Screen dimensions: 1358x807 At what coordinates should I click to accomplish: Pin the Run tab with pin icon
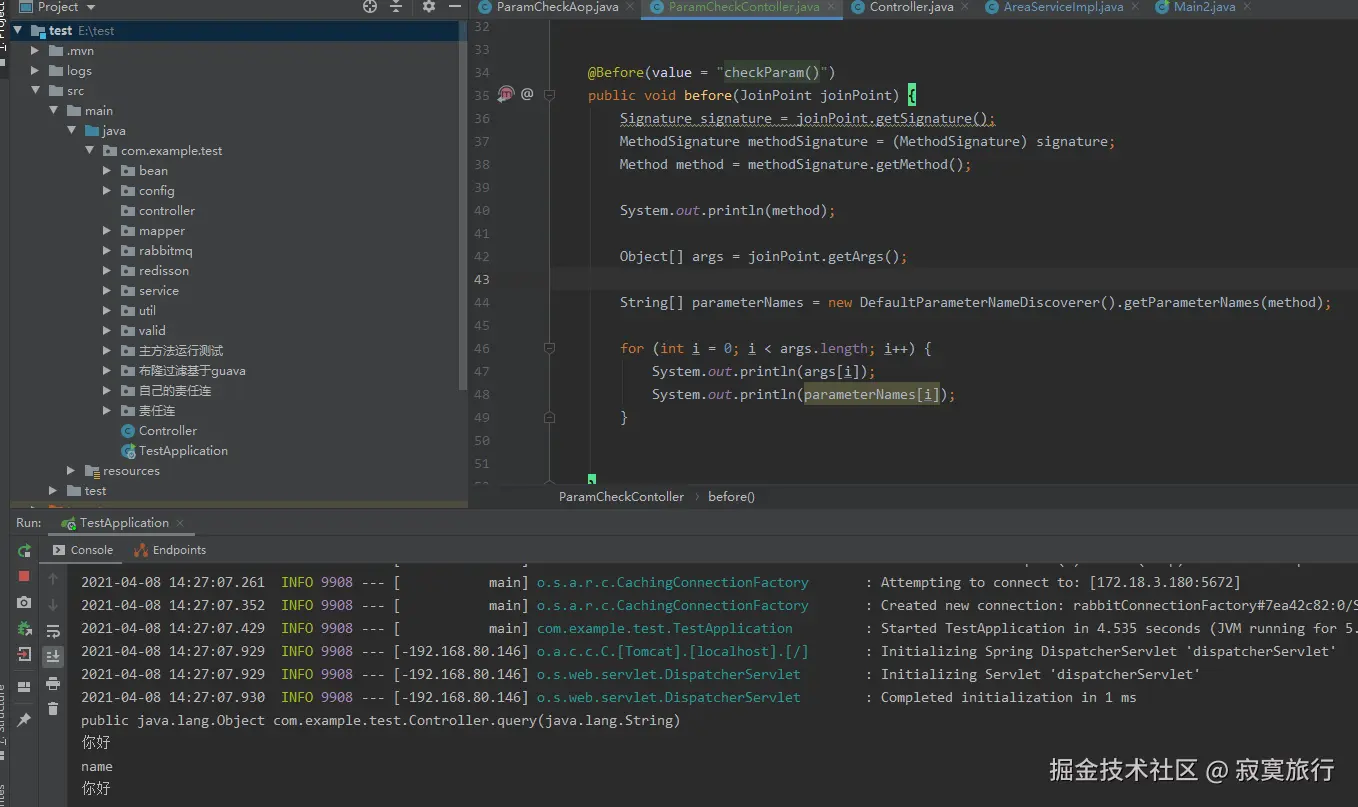24,719
